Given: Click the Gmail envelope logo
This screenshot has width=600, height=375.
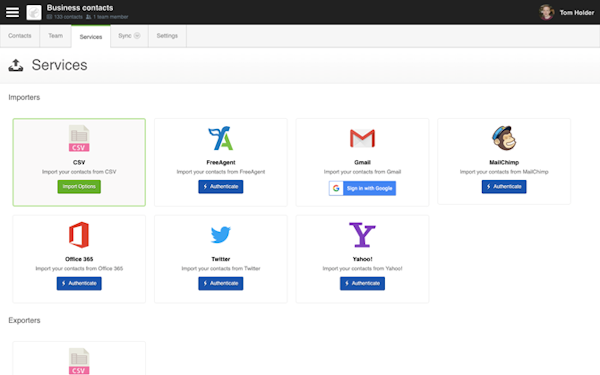Looking at the screenshot, I should point(362,138).
